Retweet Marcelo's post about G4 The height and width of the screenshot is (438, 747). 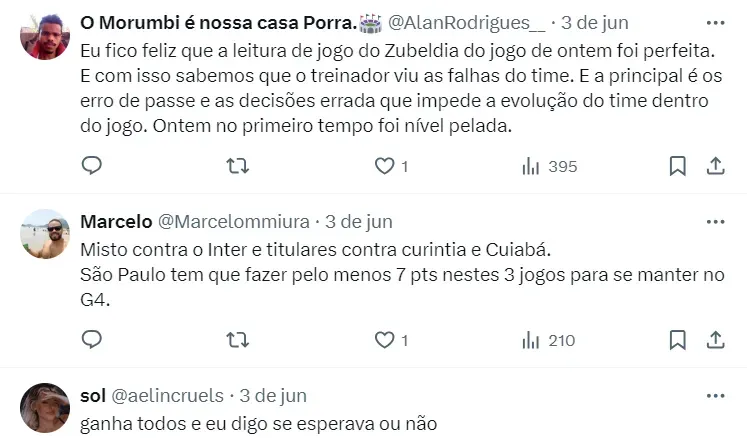238,340
